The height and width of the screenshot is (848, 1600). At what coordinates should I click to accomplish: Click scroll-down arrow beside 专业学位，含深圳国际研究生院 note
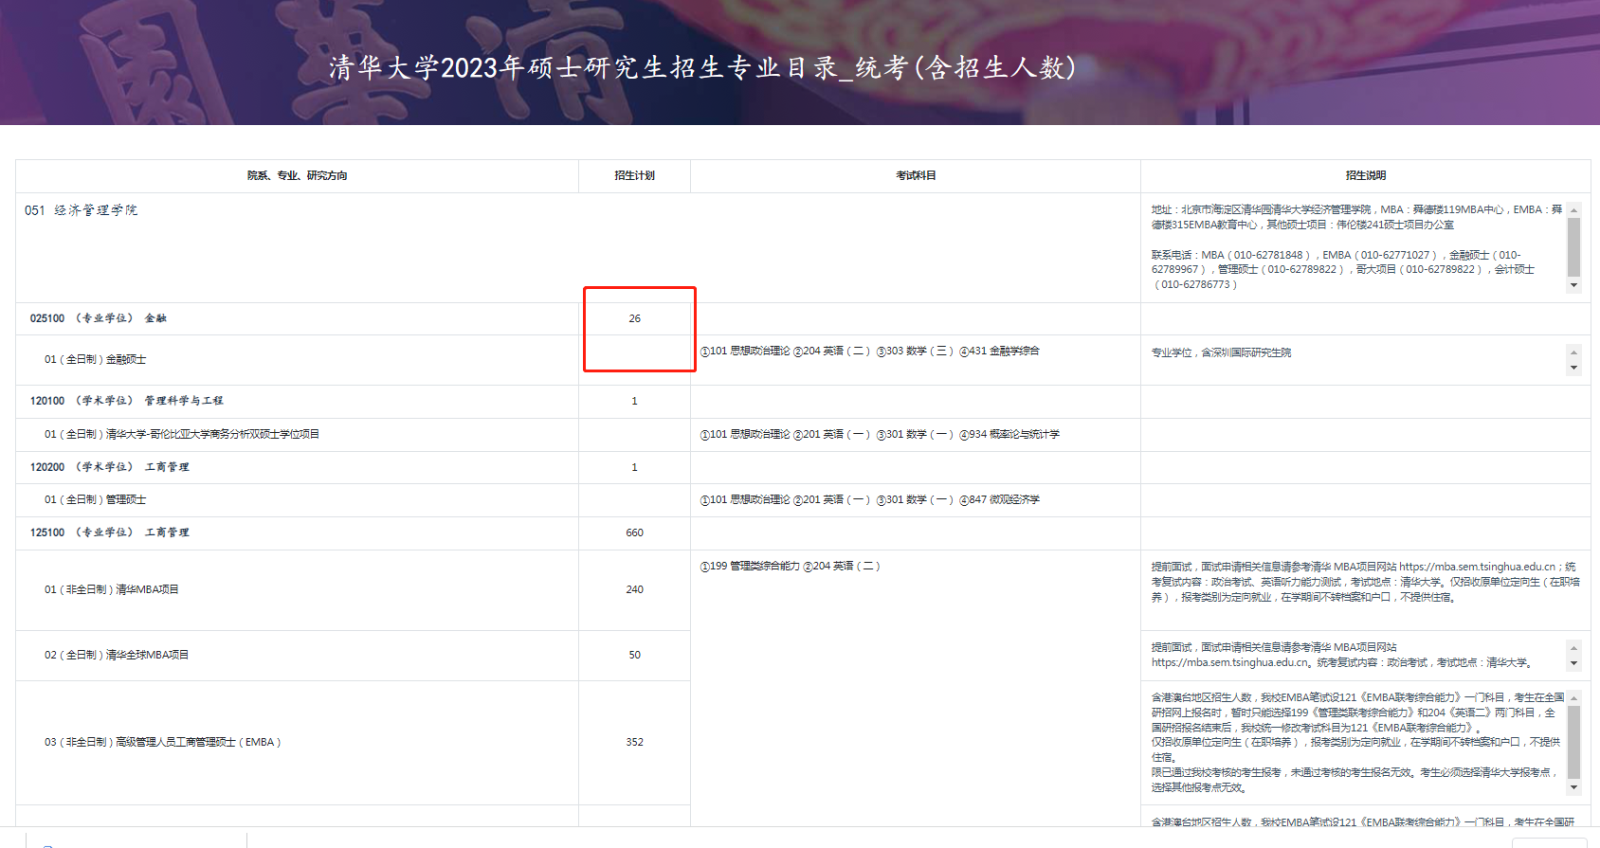pos(1574,368)
